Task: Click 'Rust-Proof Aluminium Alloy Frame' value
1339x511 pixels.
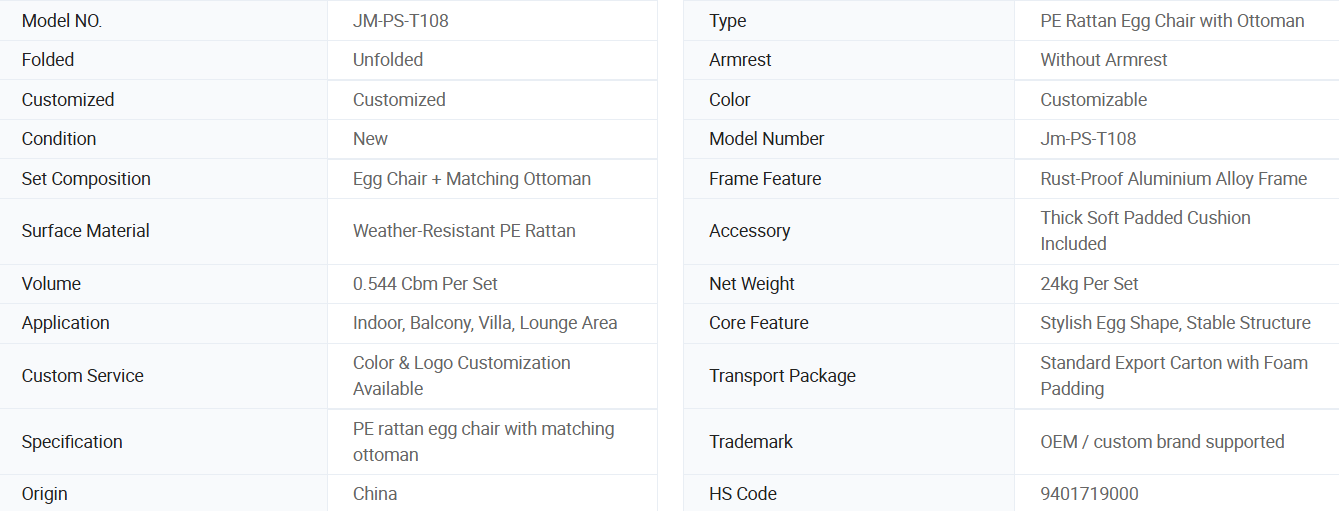Action: click(1174, 179)
